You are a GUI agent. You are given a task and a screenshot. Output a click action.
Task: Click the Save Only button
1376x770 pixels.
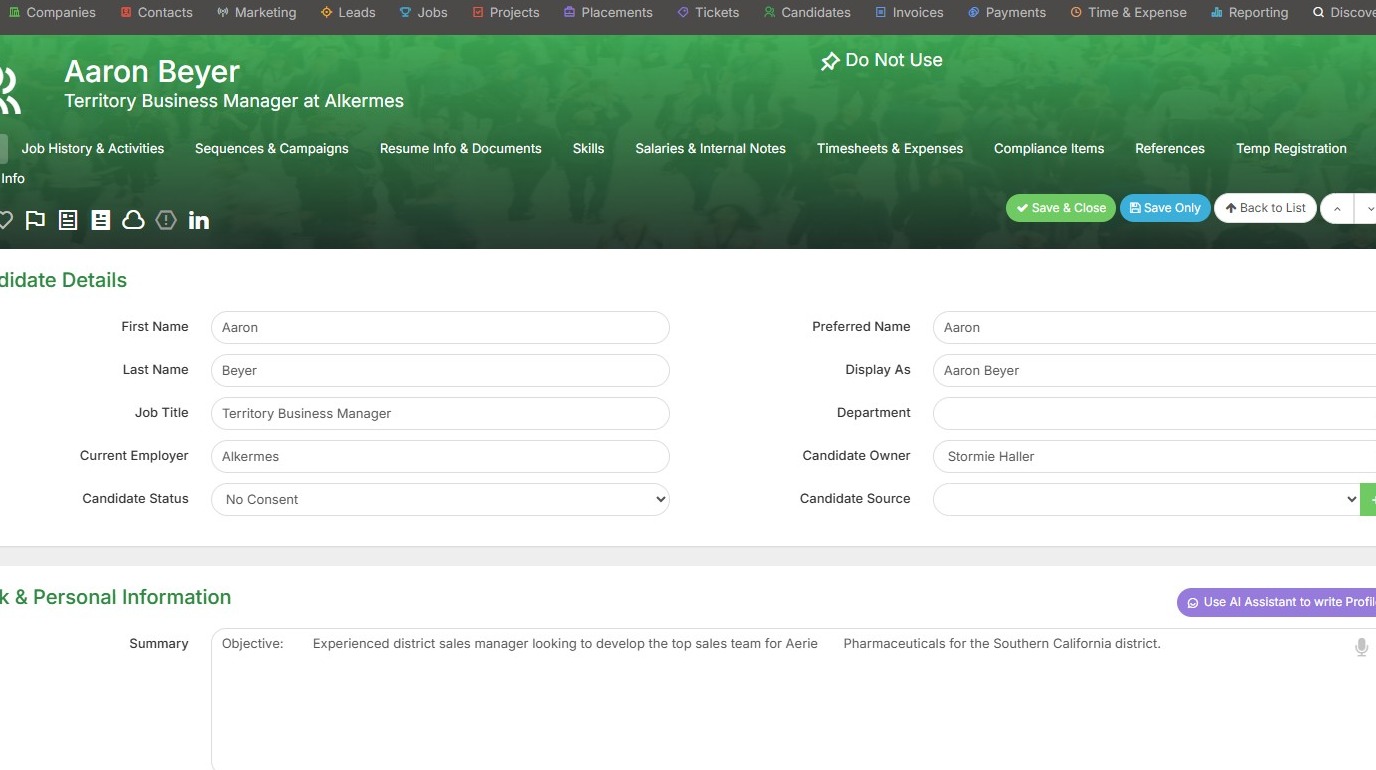point(1165,208)
